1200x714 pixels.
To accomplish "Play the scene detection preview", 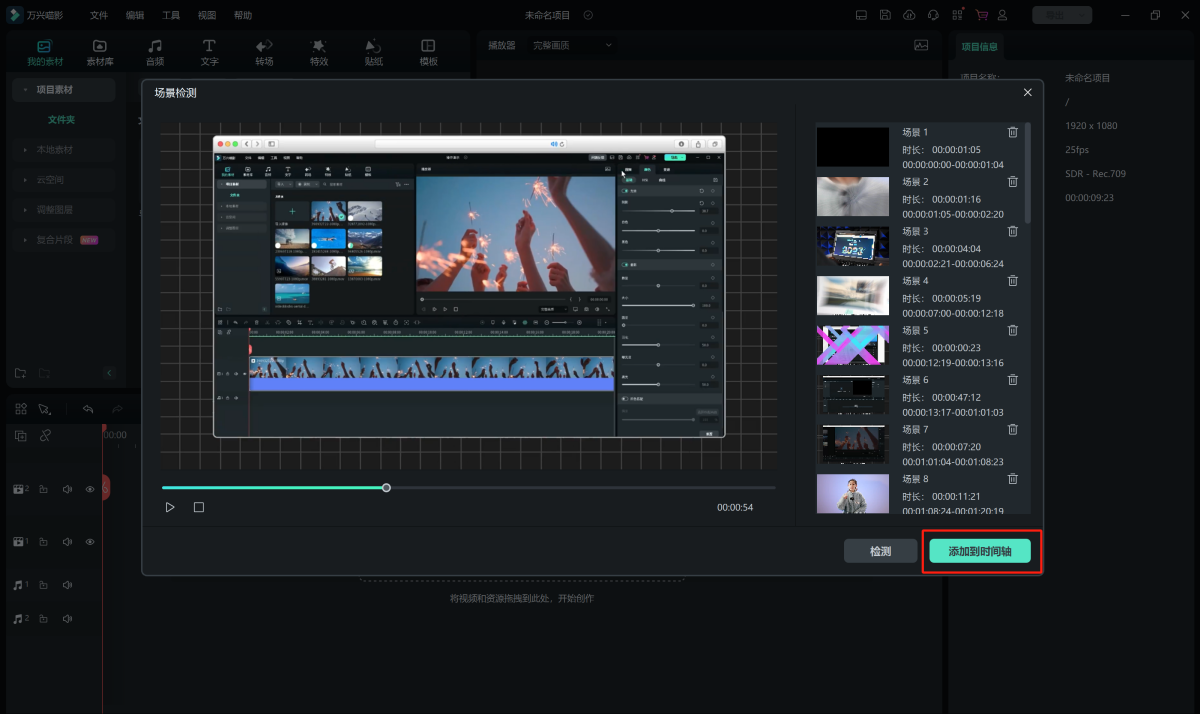I will click(x=170, y=507).
